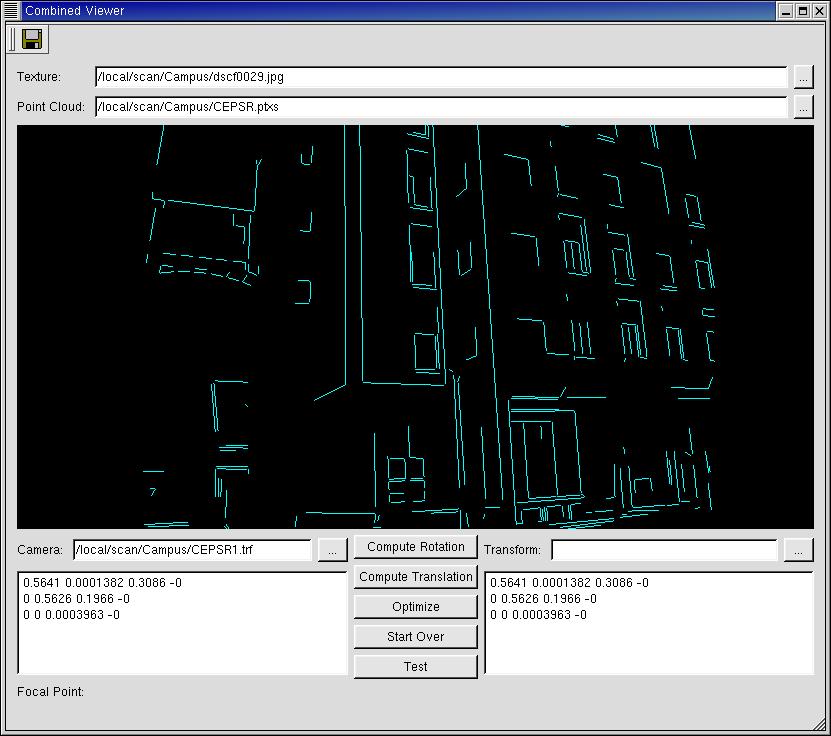Click the transform matrix text area

[649, 640]
